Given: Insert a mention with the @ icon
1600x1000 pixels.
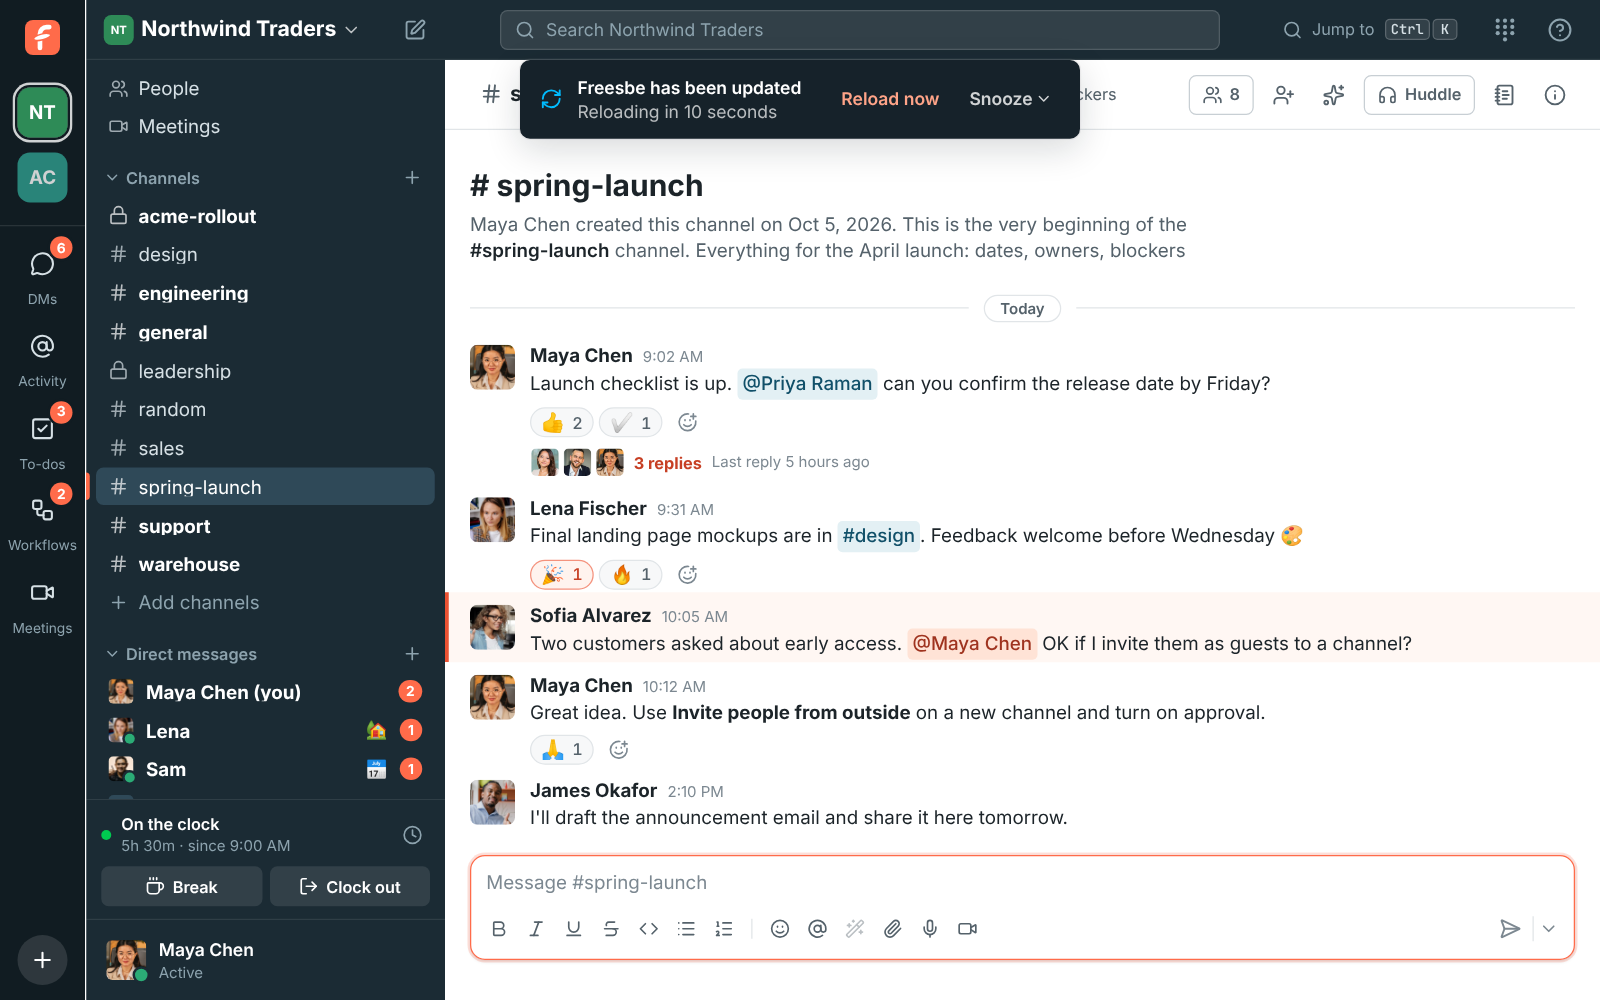Looking at the screenshot, I should [x=817, y=929].
